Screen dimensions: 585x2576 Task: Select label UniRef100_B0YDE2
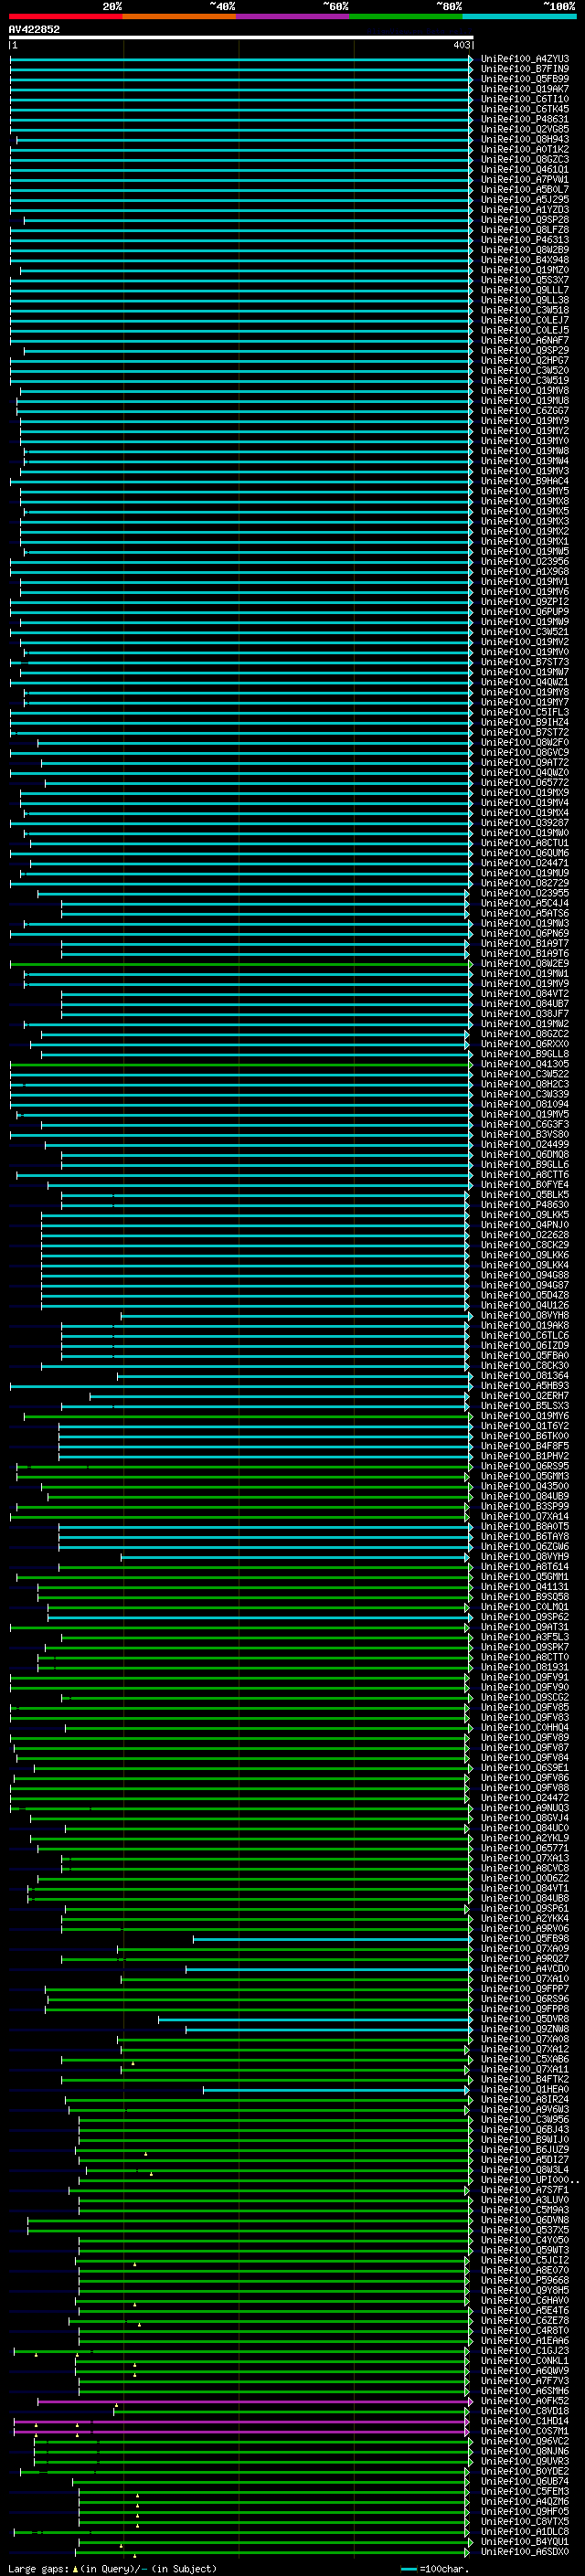click(524, 2471)
